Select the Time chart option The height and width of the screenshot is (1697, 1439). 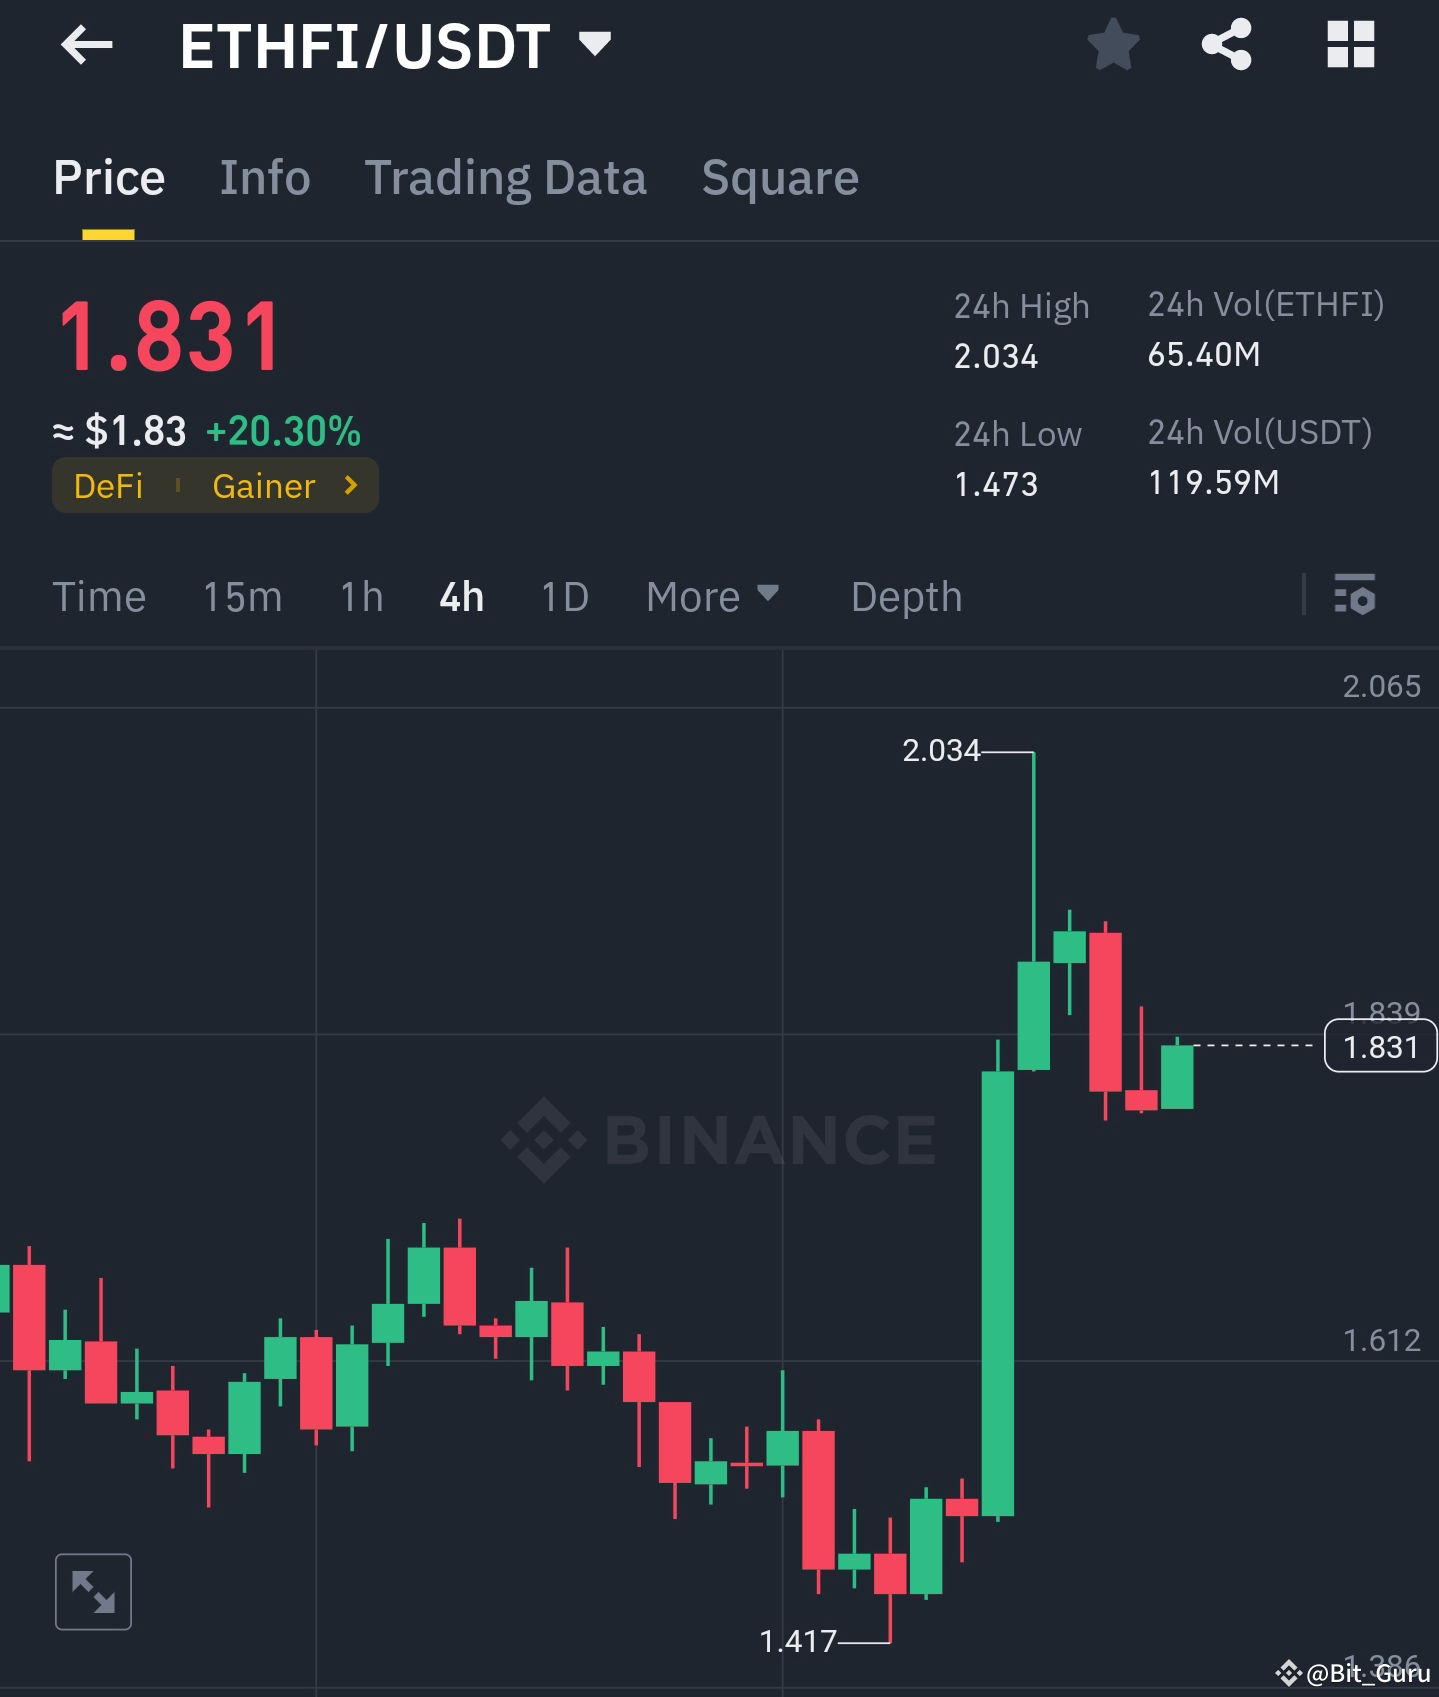(x=99, y=596)
